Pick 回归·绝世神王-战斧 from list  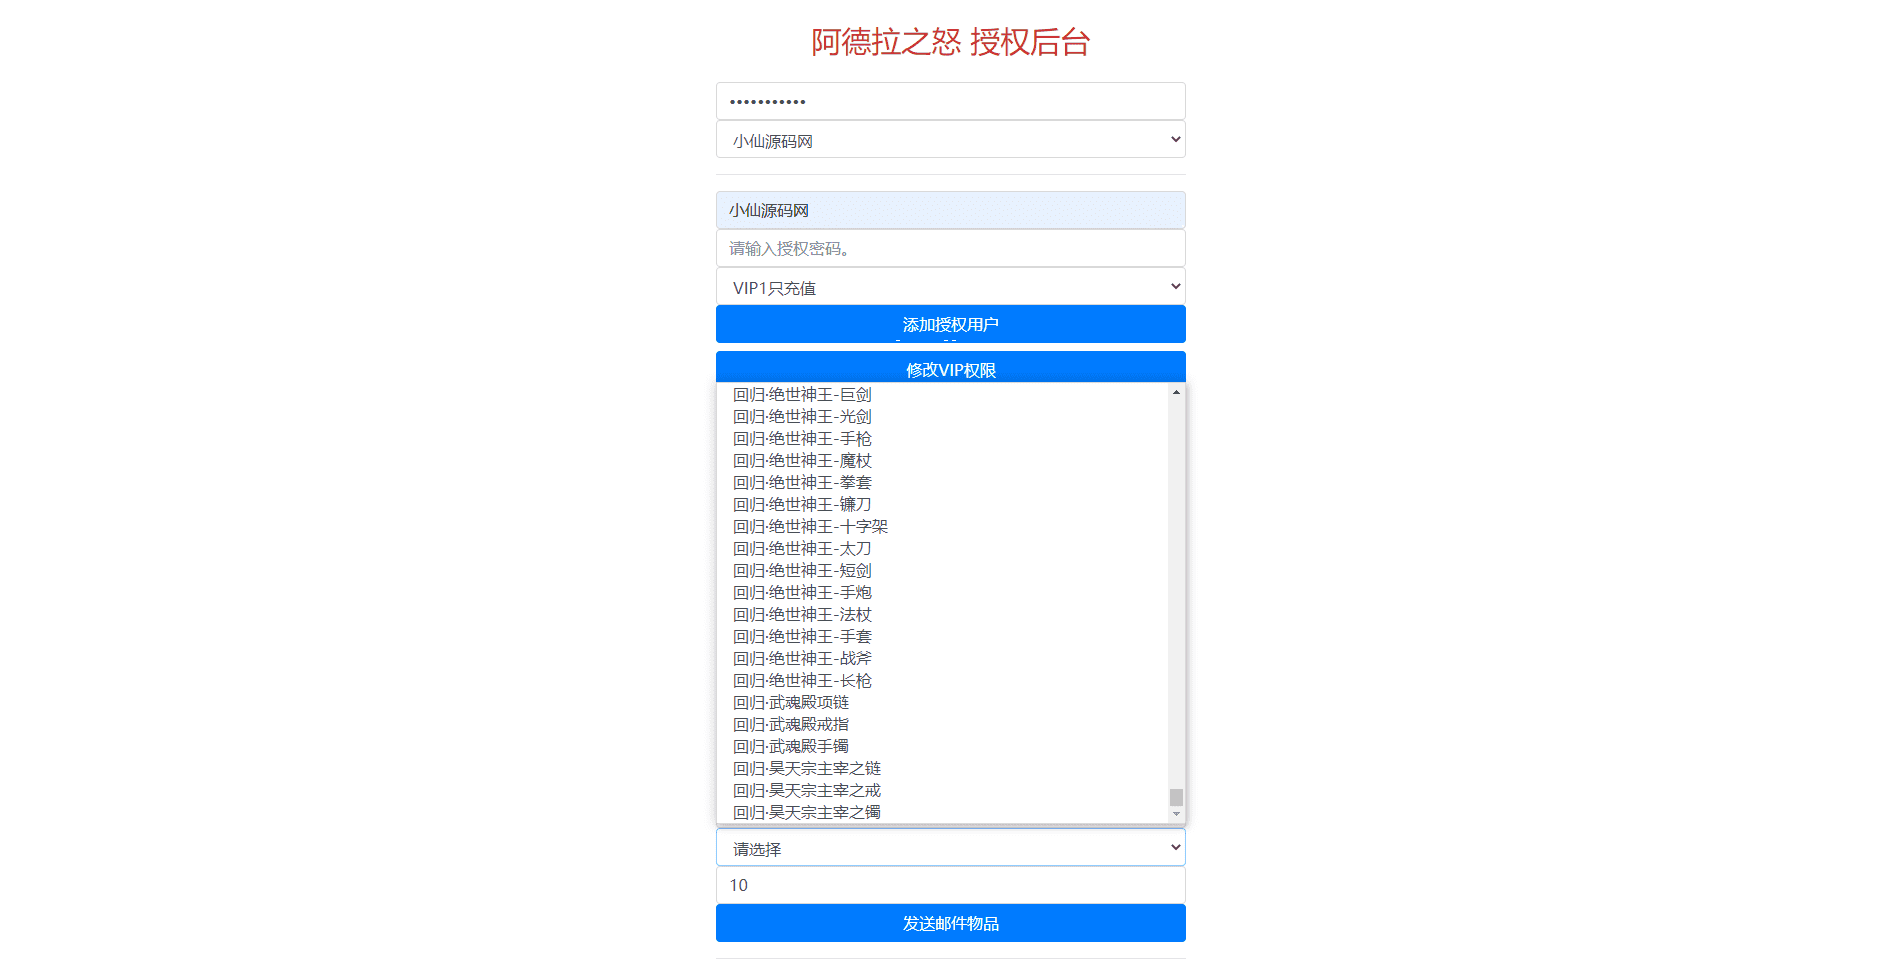tap(942, 659)
